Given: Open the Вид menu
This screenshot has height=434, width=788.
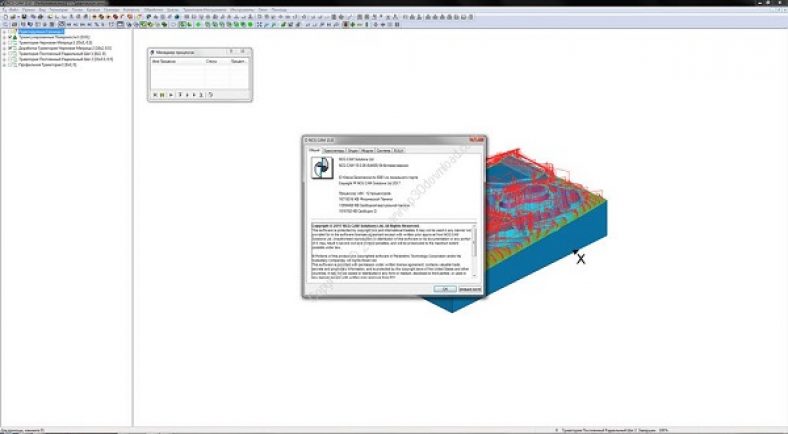Looking at the screenshot, I should [42, 10].
